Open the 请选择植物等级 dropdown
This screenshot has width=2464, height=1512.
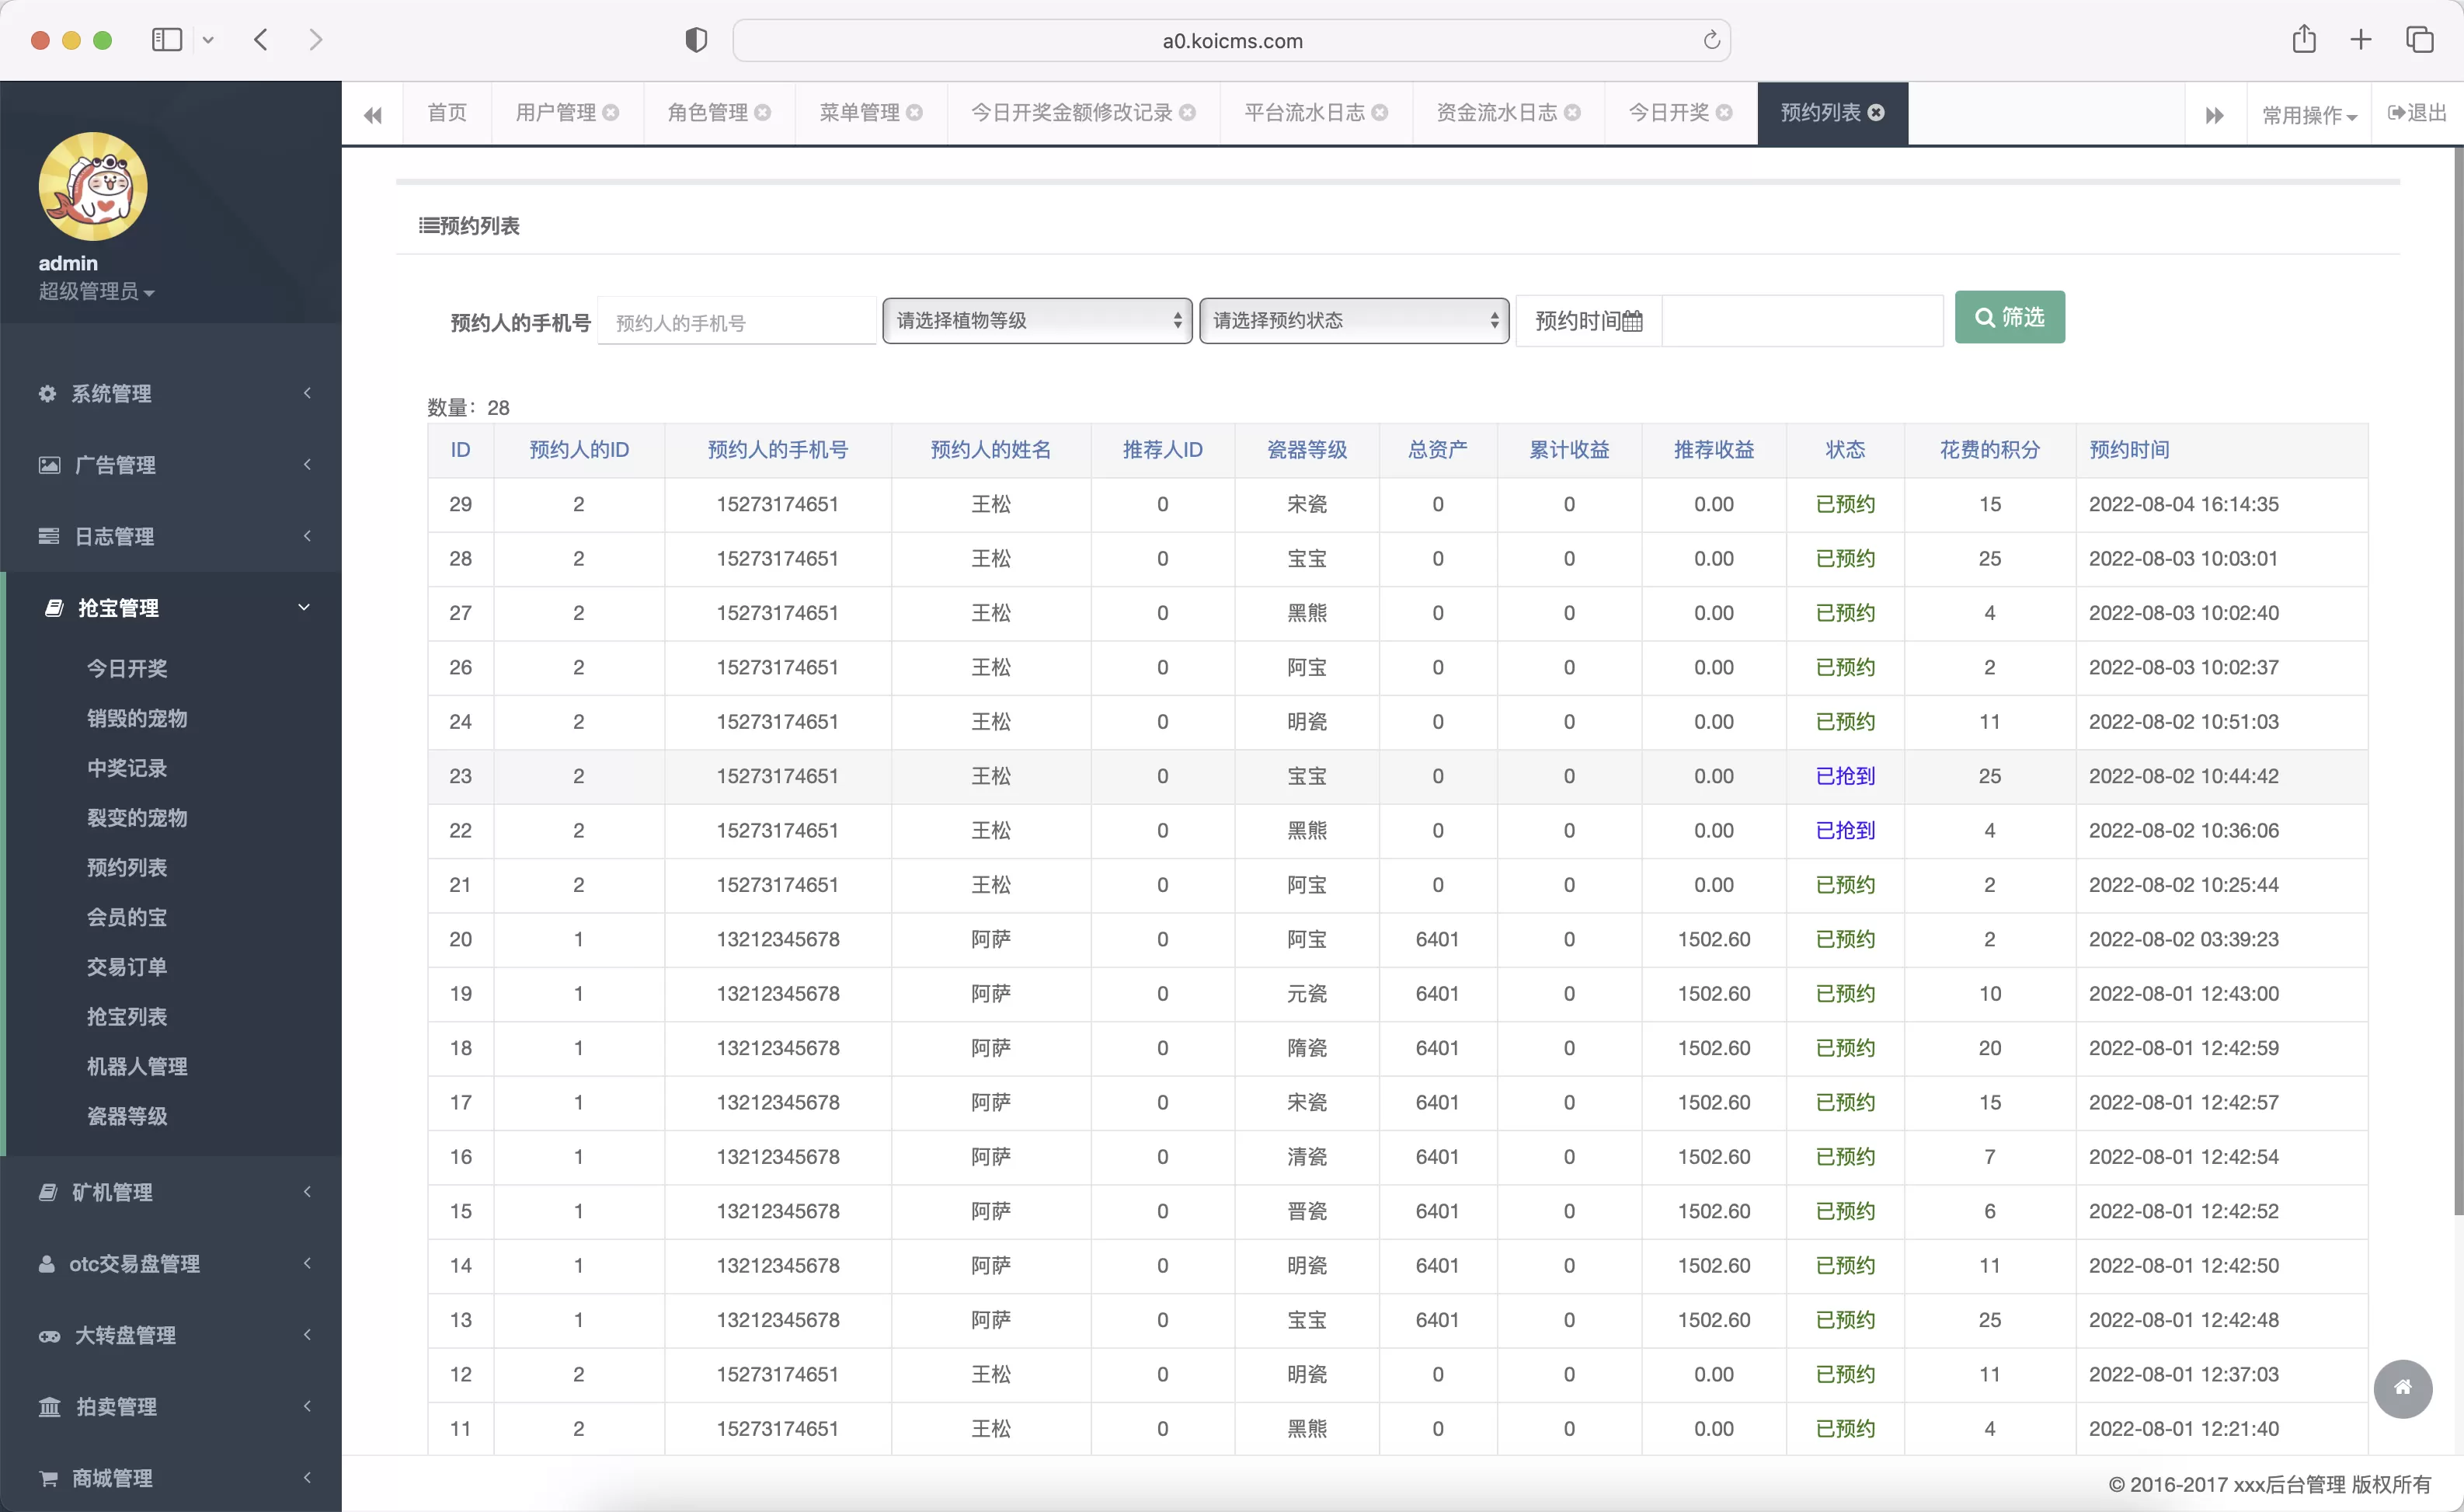point(1037,321)
